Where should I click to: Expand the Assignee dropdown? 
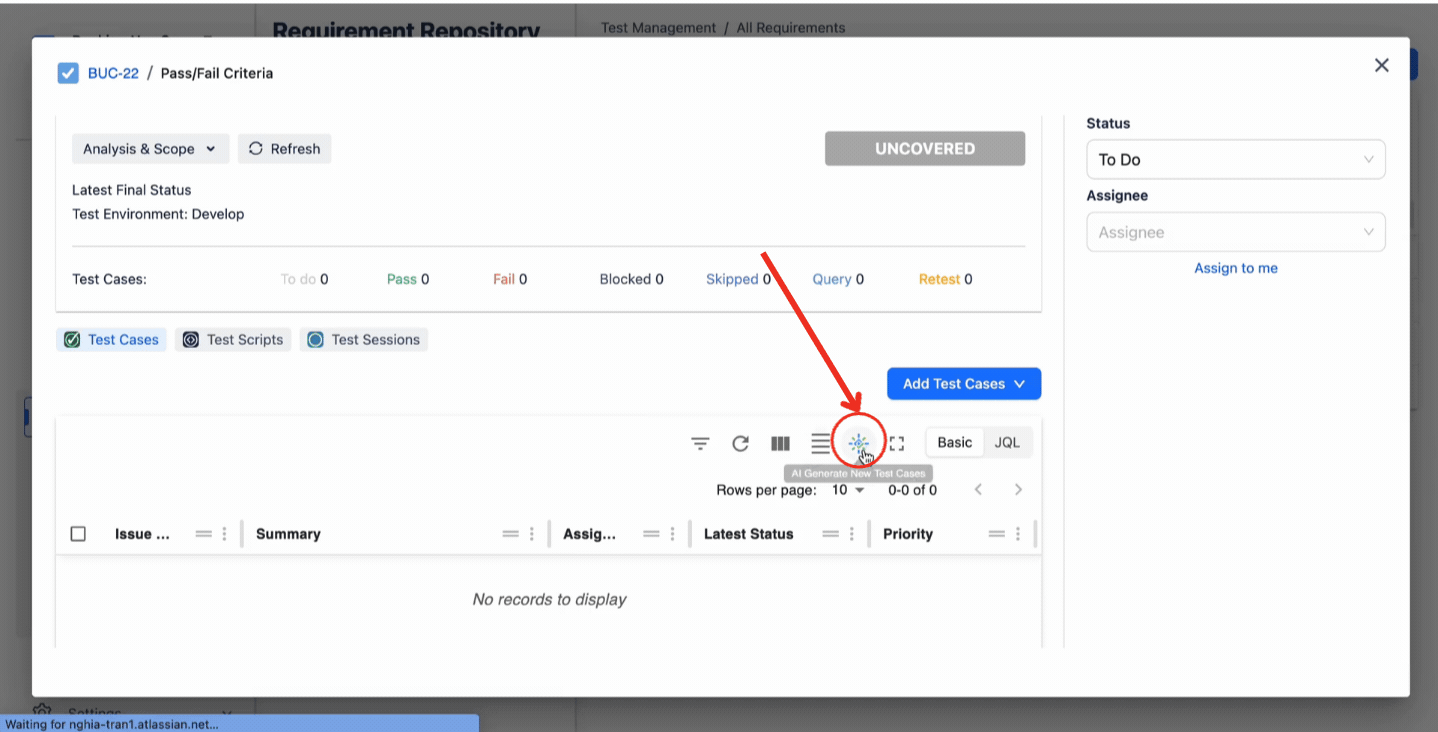tap(1235, 232)
